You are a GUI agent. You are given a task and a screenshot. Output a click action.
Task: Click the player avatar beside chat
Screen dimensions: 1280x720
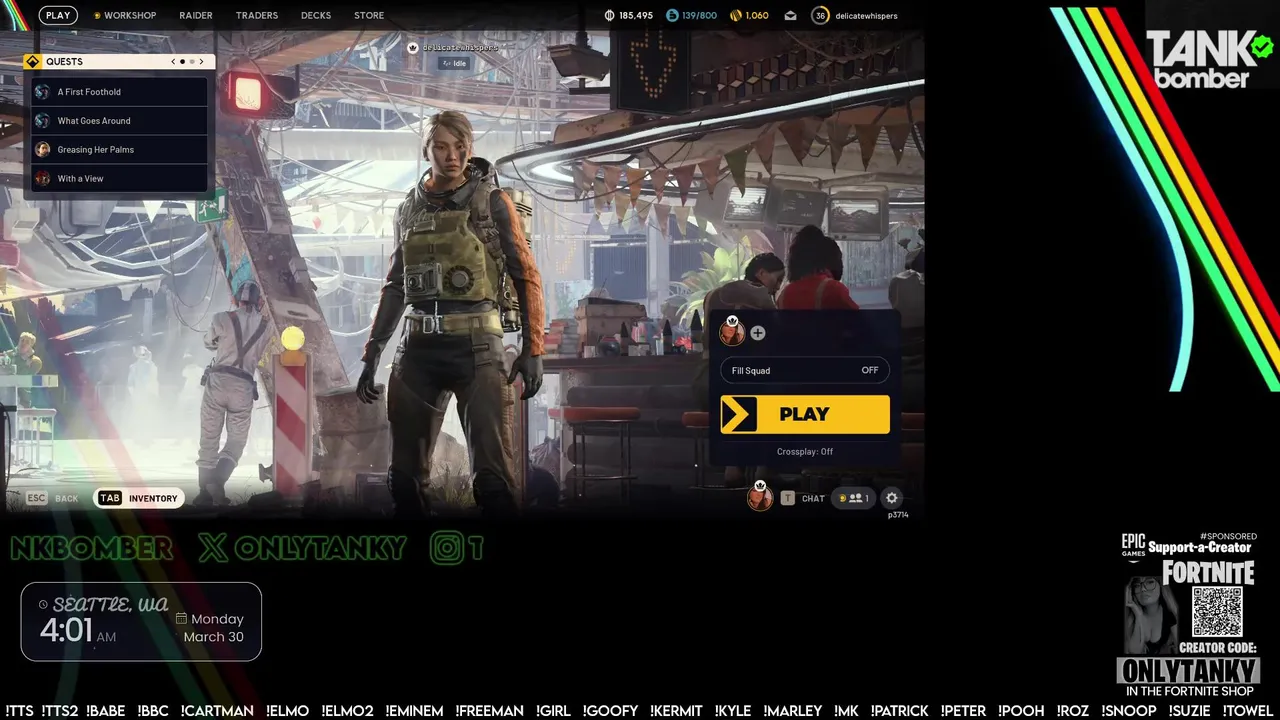[760, 497]
